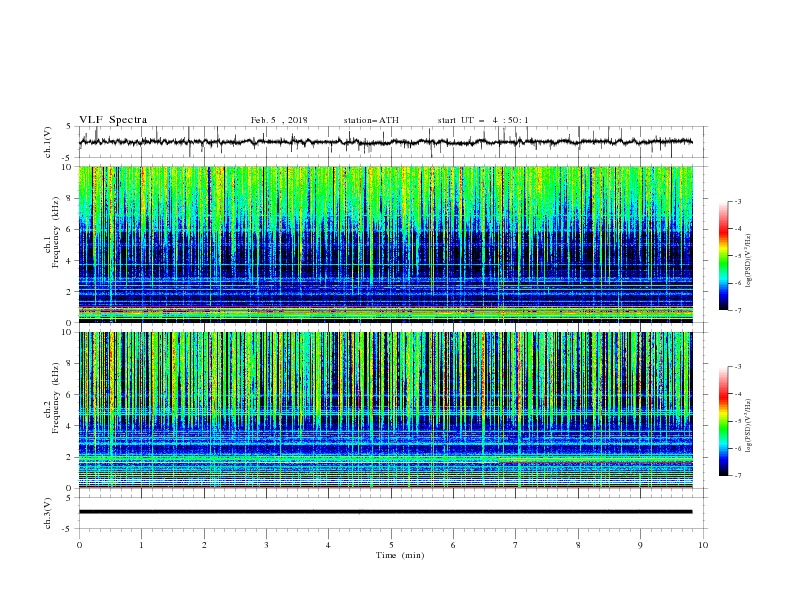Click the ch.2 "Frequency (kHz)" axis label
The height and width of the screenshot is (612, 792).
coord(56,400)
